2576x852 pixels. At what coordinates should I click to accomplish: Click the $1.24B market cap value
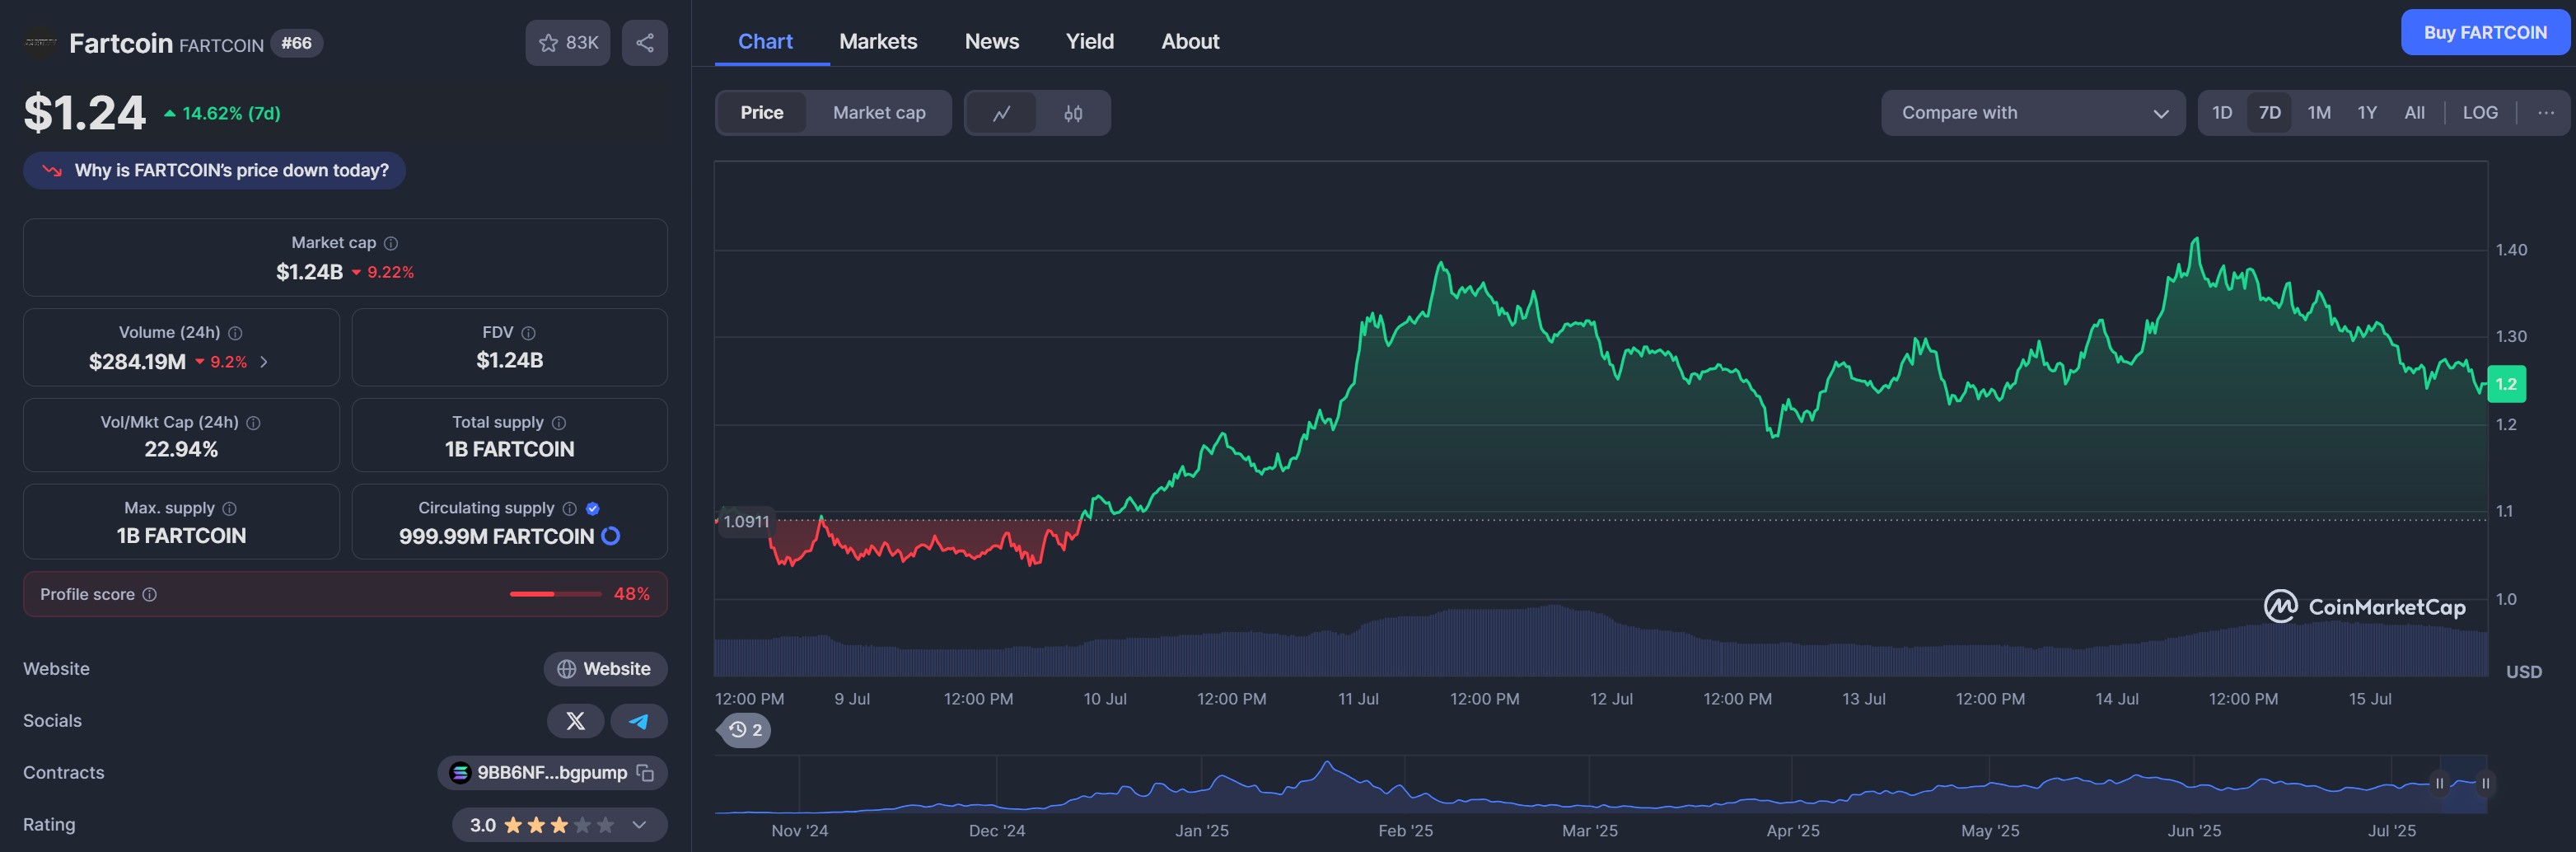click(x=310, y=272)
